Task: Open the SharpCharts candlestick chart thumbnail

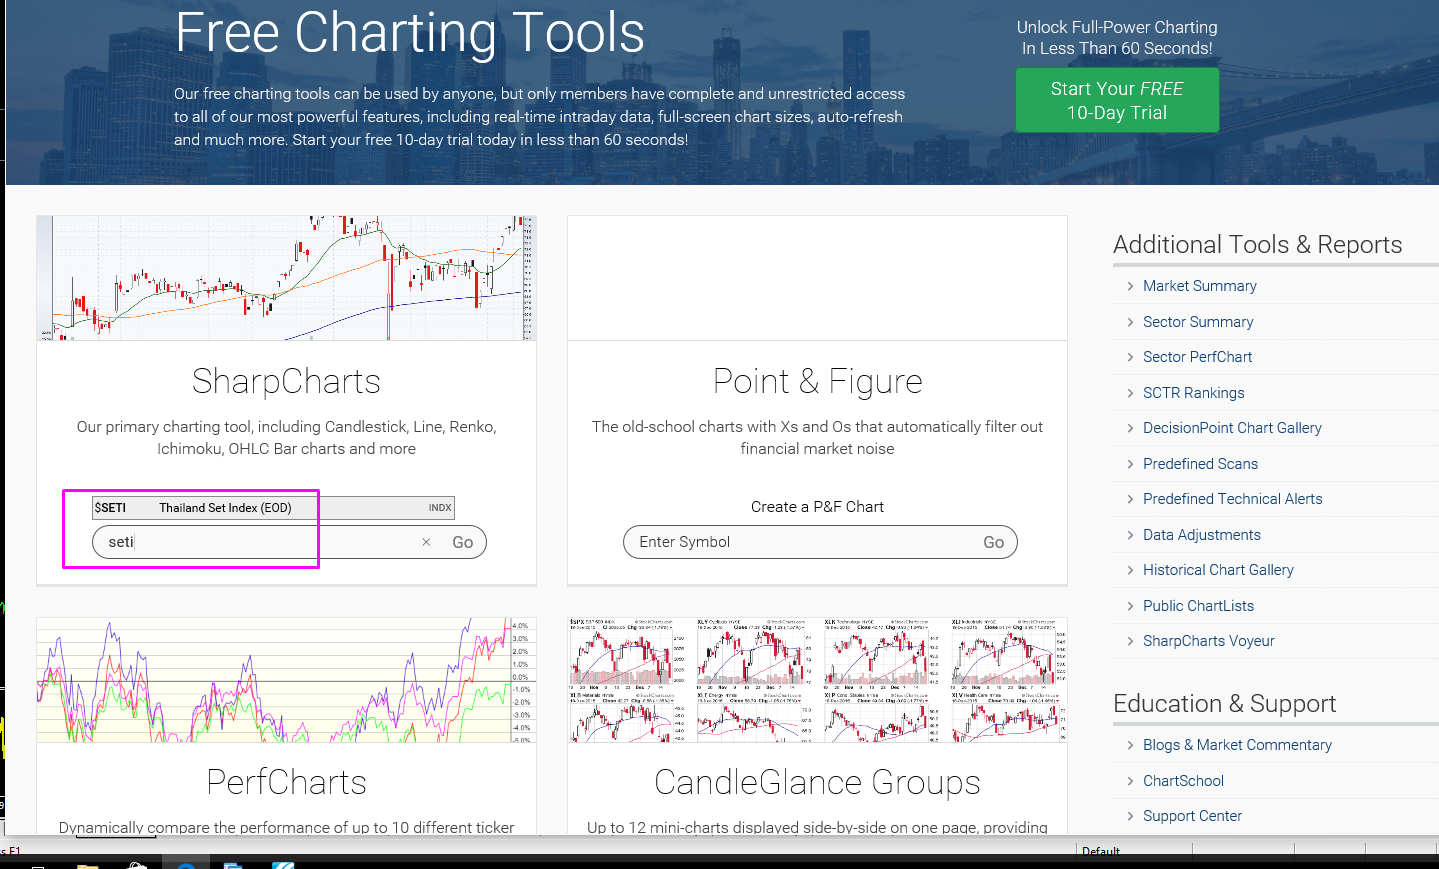Action: (x=286, y=278)
